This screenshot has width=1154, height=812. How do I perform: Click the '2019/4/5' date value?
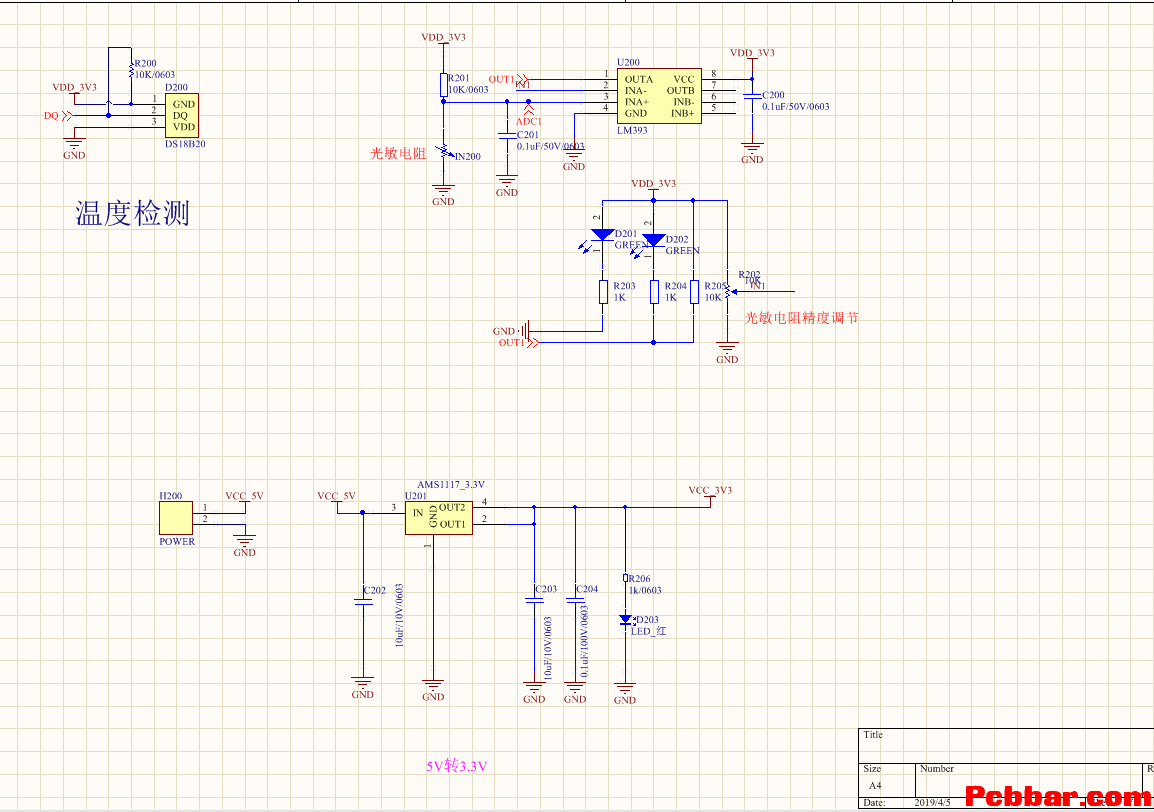pos(932,802)
